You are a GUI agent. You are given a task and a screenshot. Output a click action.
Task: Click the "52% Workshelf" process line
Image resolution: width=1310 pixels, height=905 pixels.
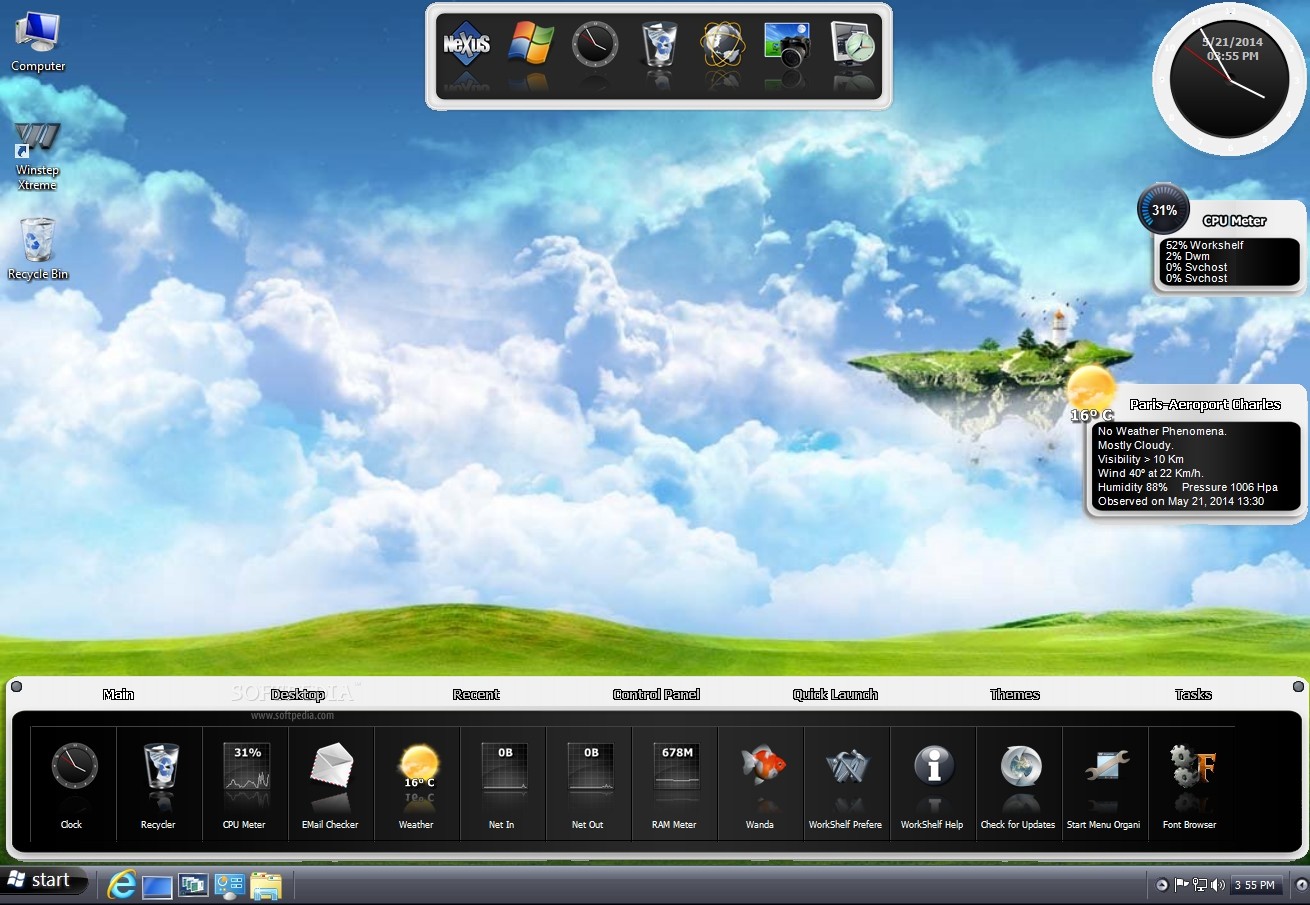(1204, 245)
